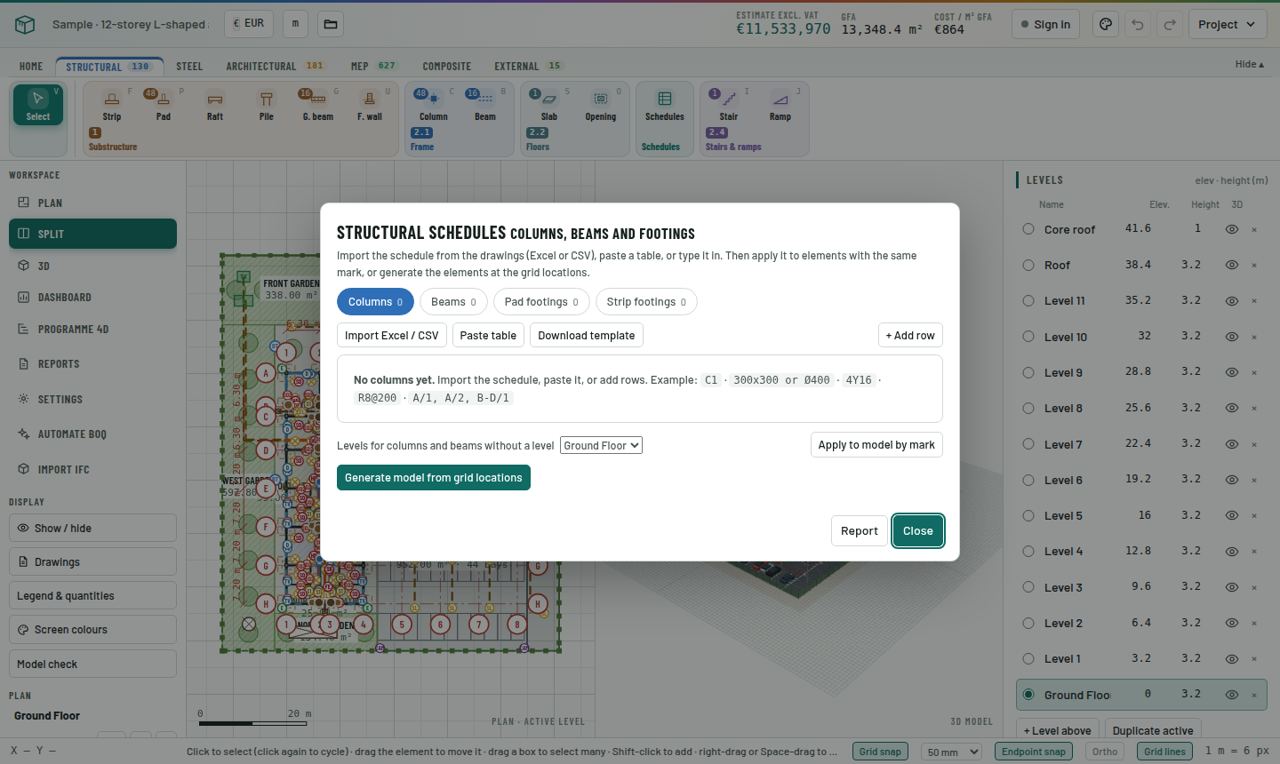Choose the Stair tool

coord(728,105)
